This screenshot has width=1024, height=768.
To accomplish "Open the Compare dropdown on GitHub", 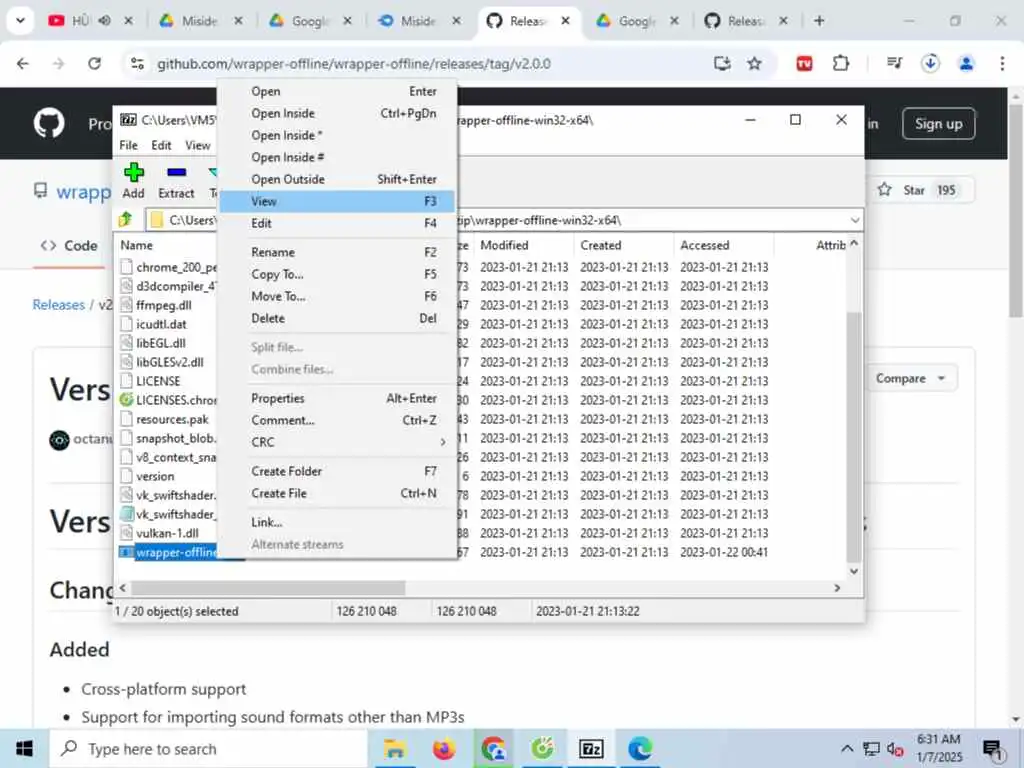I will 911,378.
